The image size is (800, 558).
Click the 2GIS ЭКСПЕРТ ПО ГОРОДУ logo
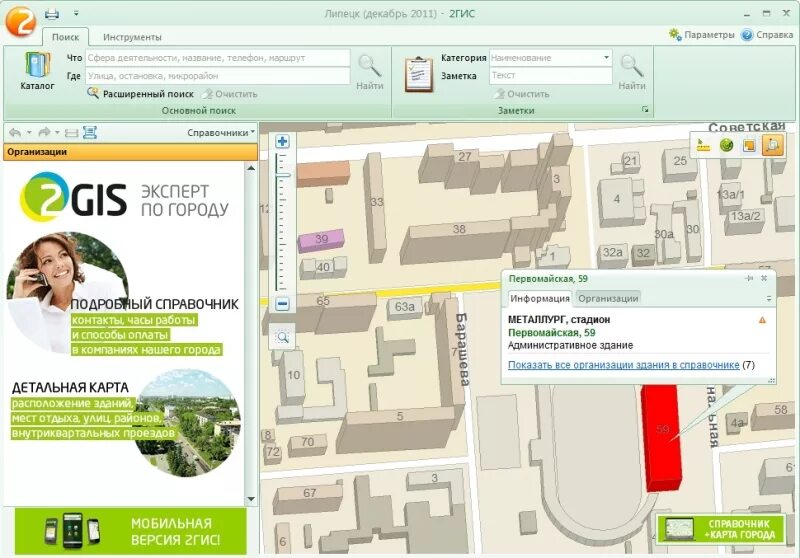tap(125, 198)
